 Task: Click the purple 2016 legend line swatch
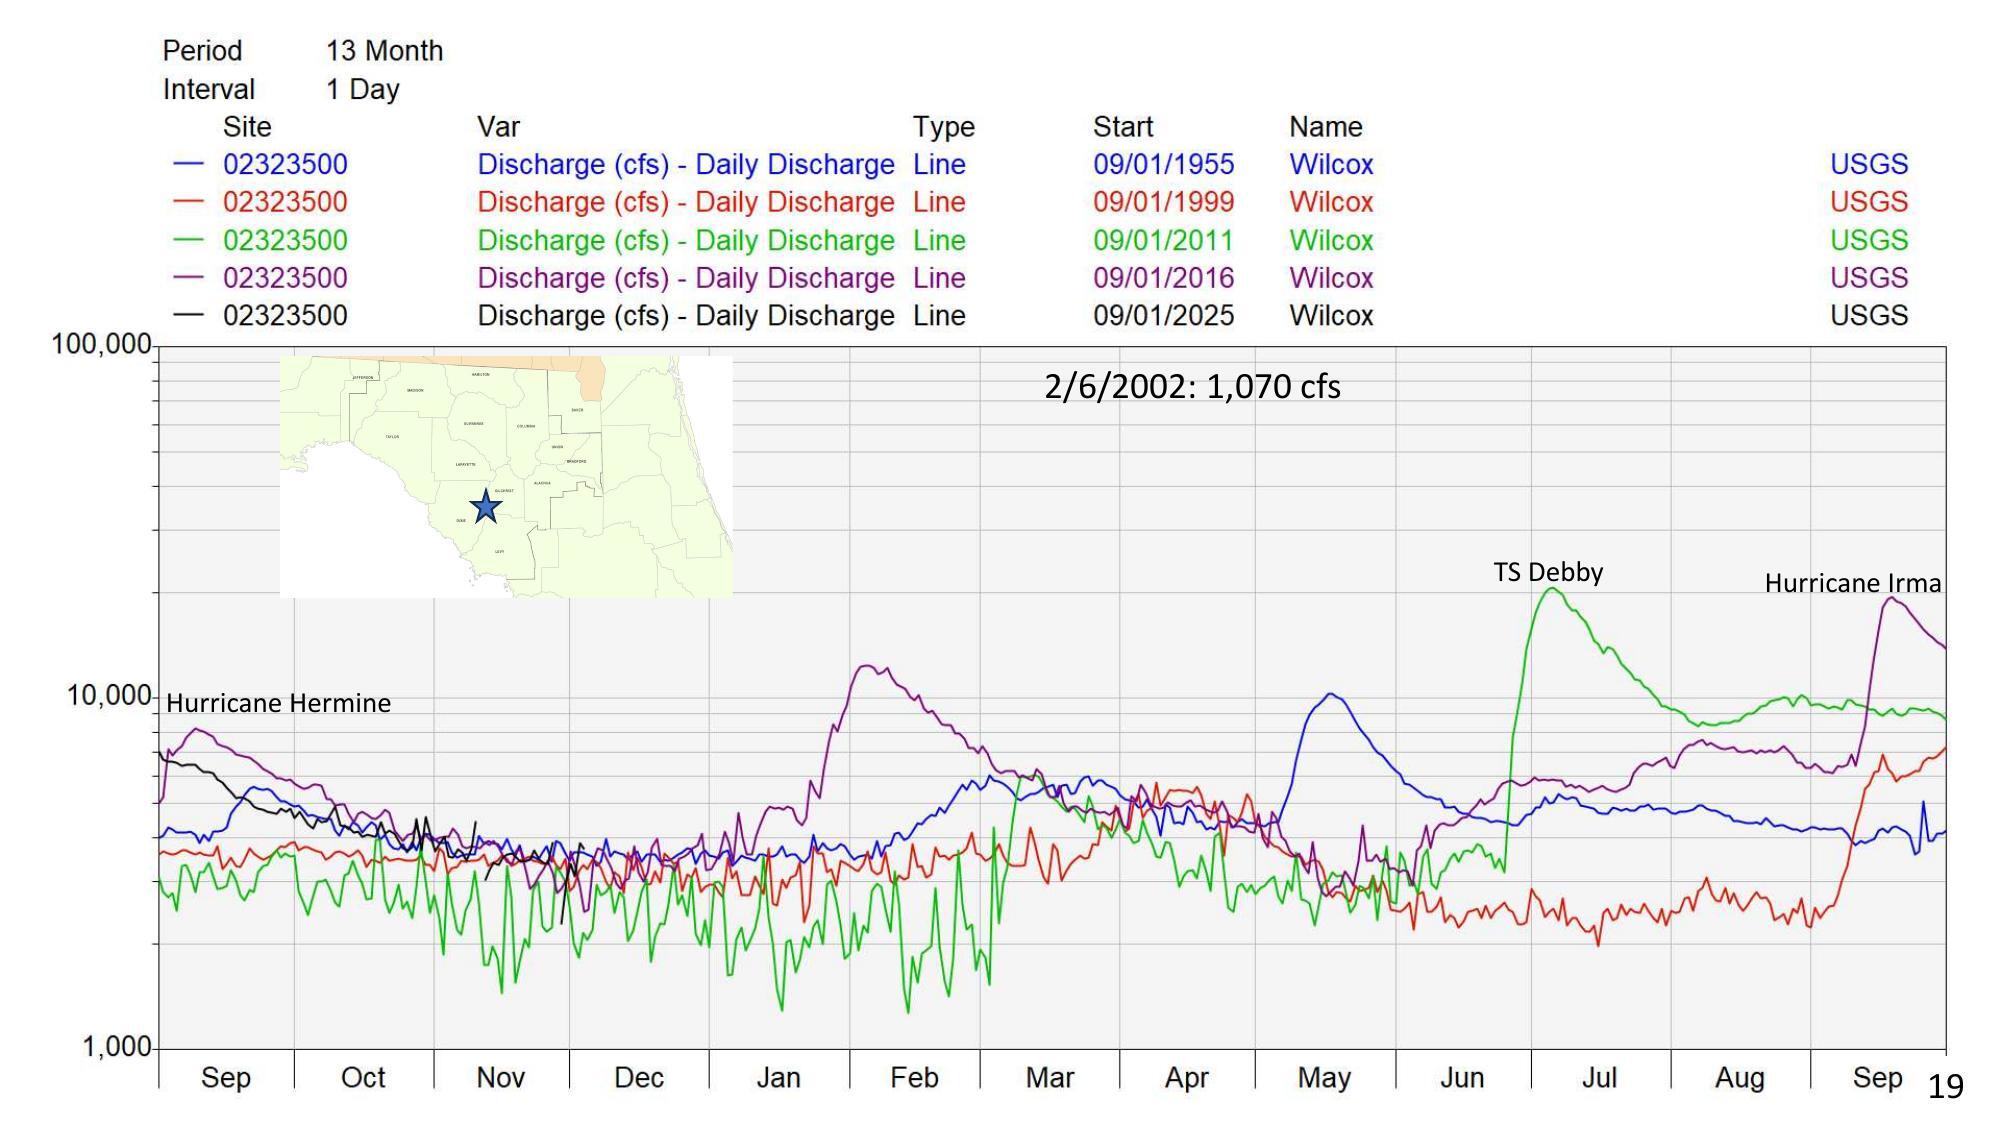click(188, 278)
